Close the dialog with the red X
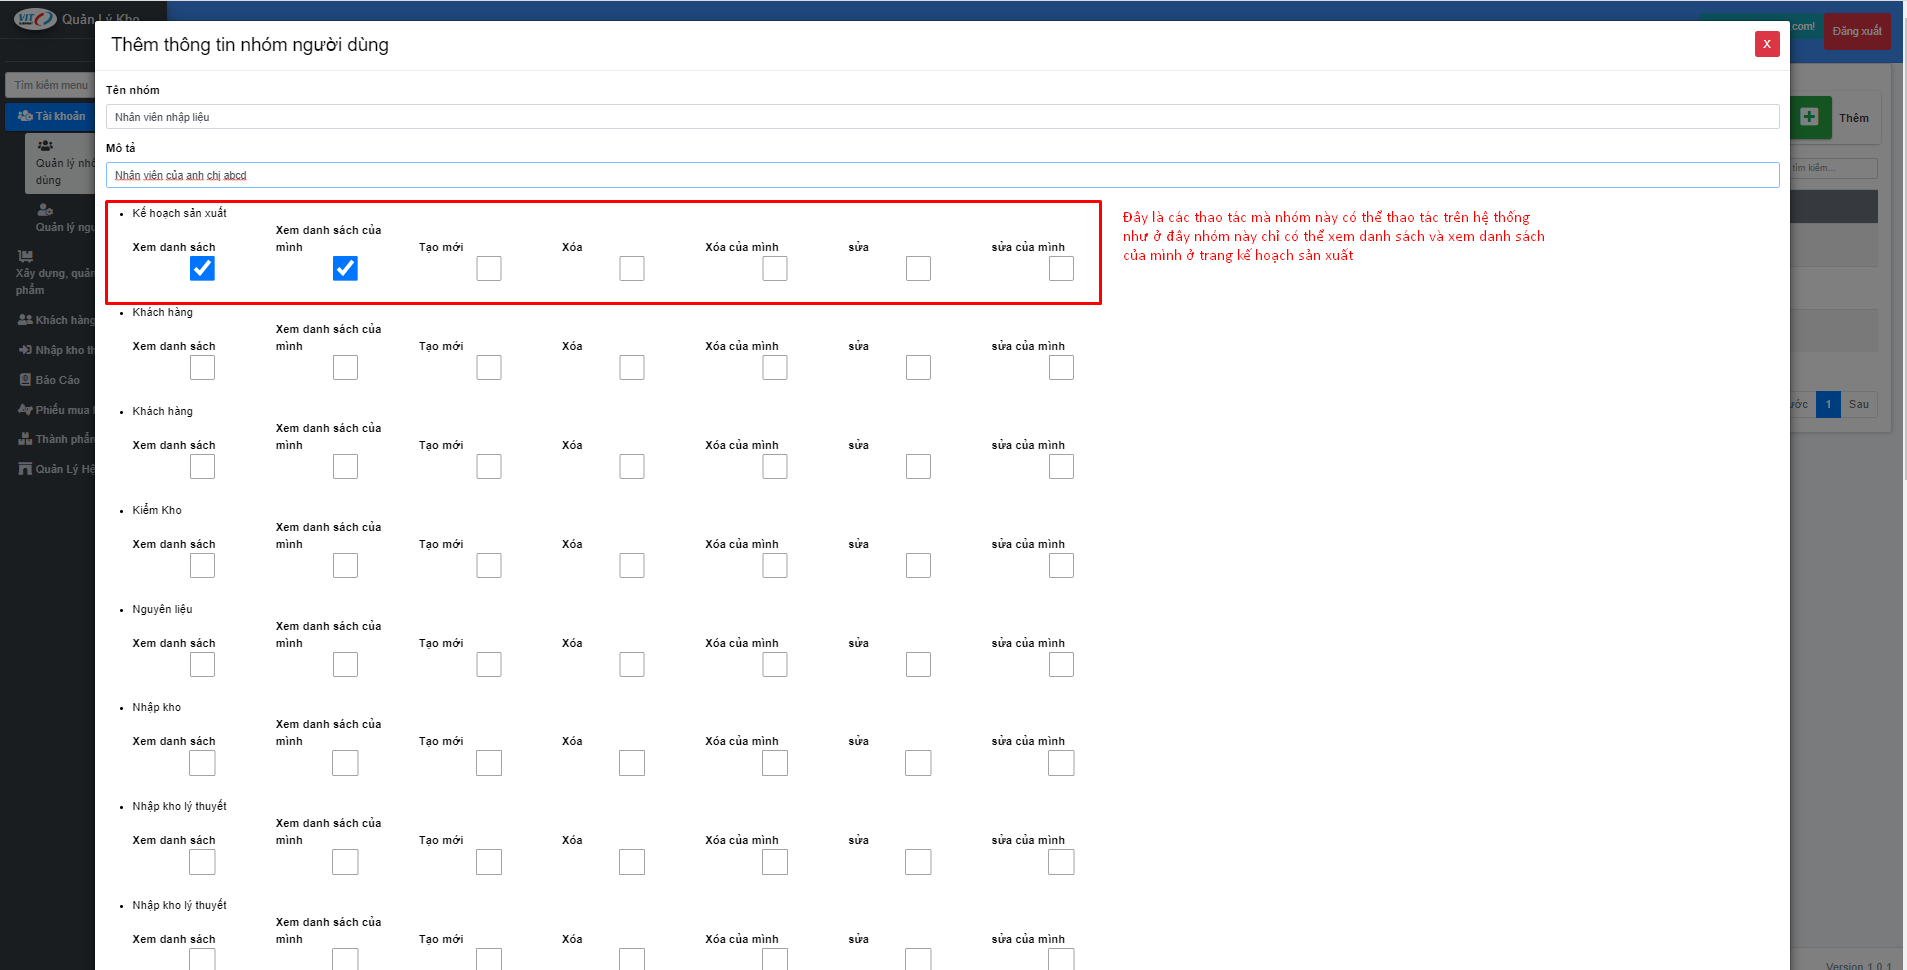This screenshot has height=970, width=1907. (1767, 44)
